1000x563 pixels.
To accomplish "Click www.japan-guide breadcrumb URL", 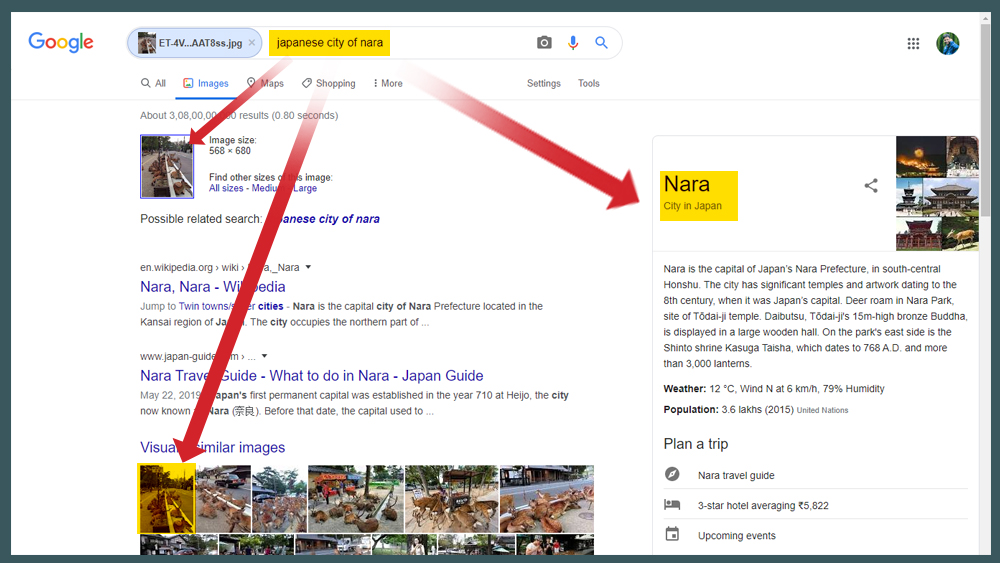I will click(198, 356).
